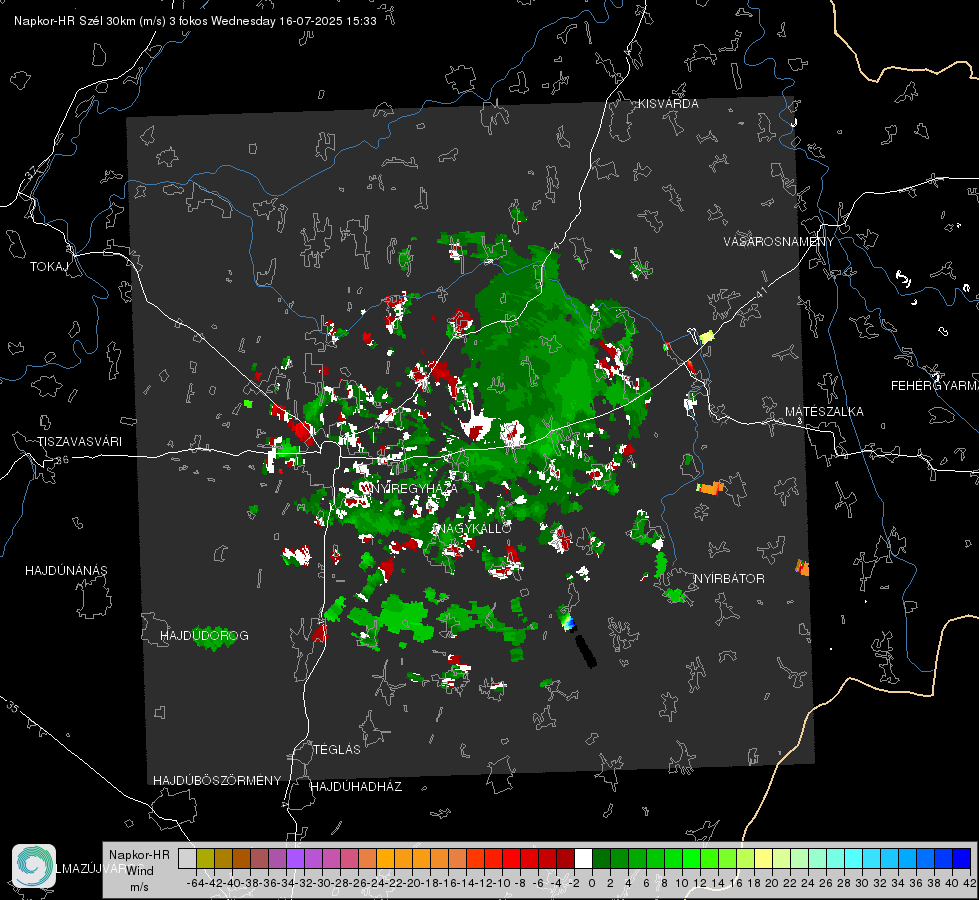This screenshot has width=979, height=900.
Task: Click the swirl logo icon
Action: pyautogui.click(x=34, y=866)
